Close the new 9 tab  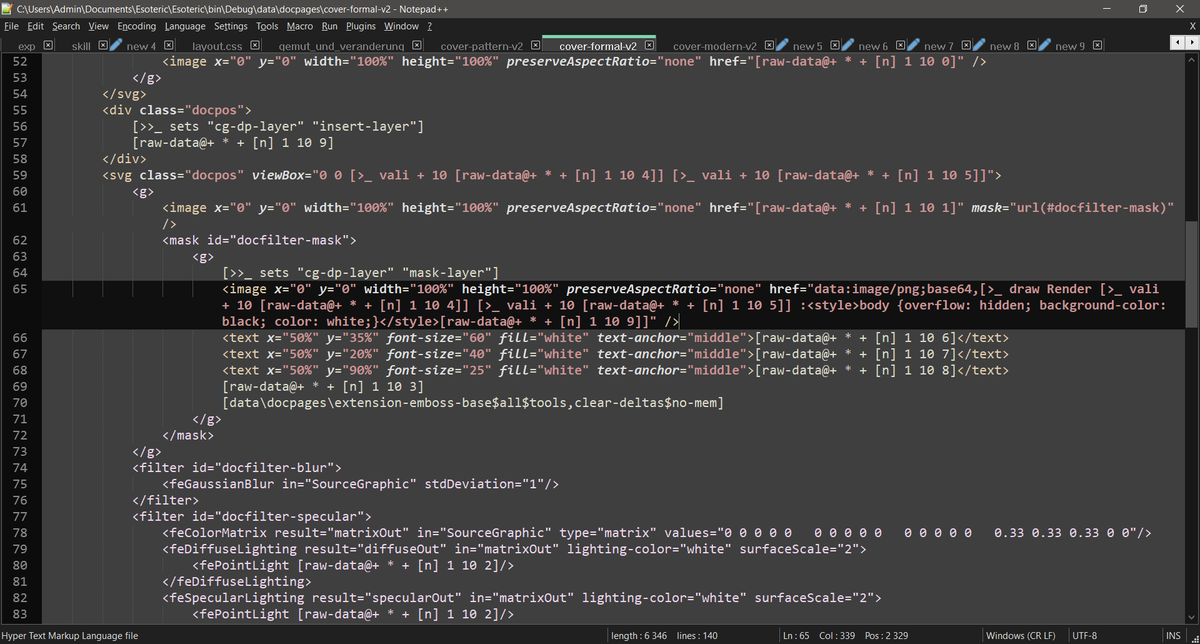[x=1098, y=46]
